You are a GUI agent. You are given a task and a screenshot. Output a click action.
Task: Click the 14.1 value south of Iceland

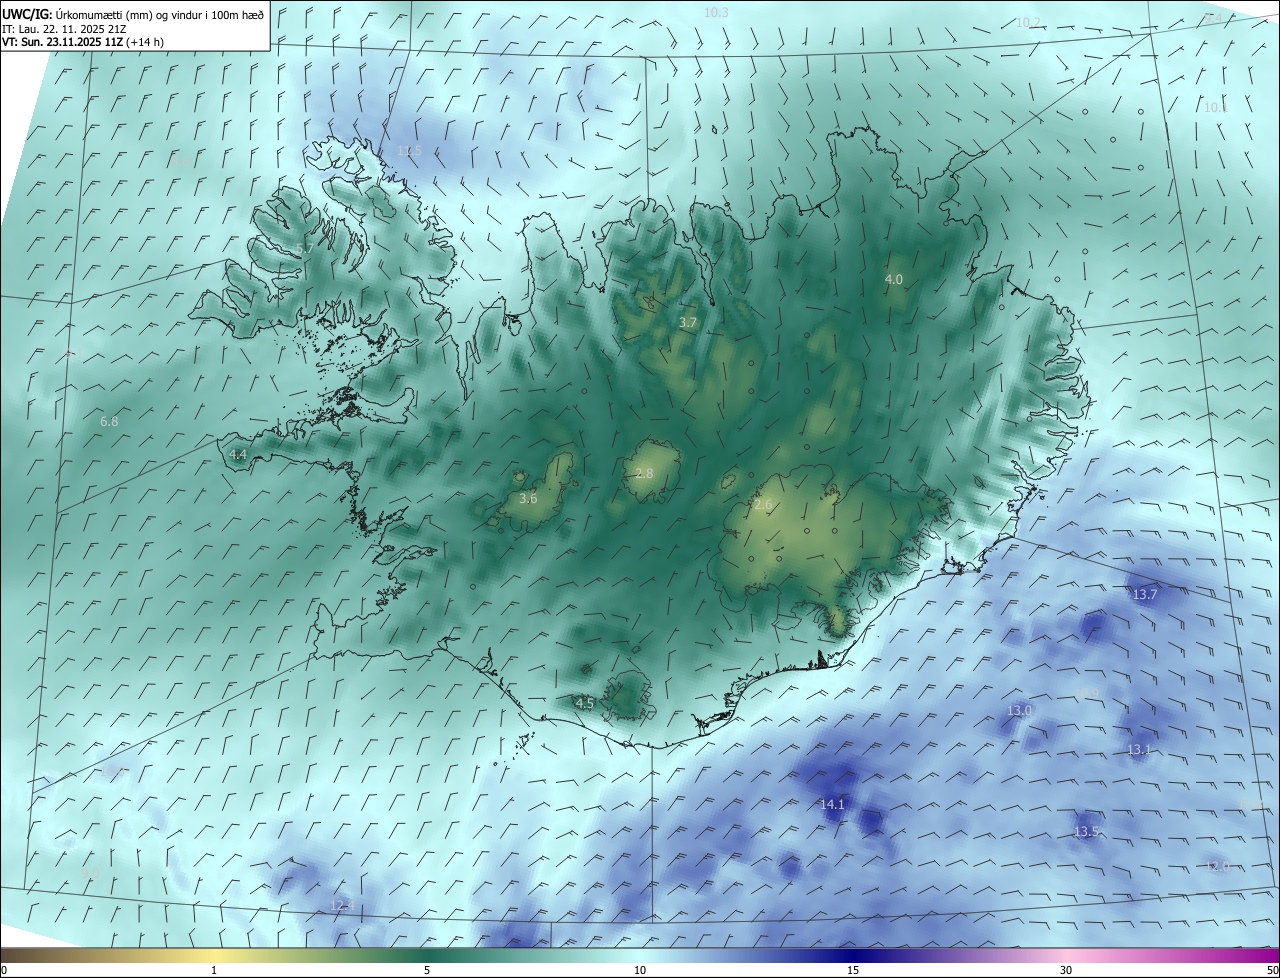pos(832,804)
